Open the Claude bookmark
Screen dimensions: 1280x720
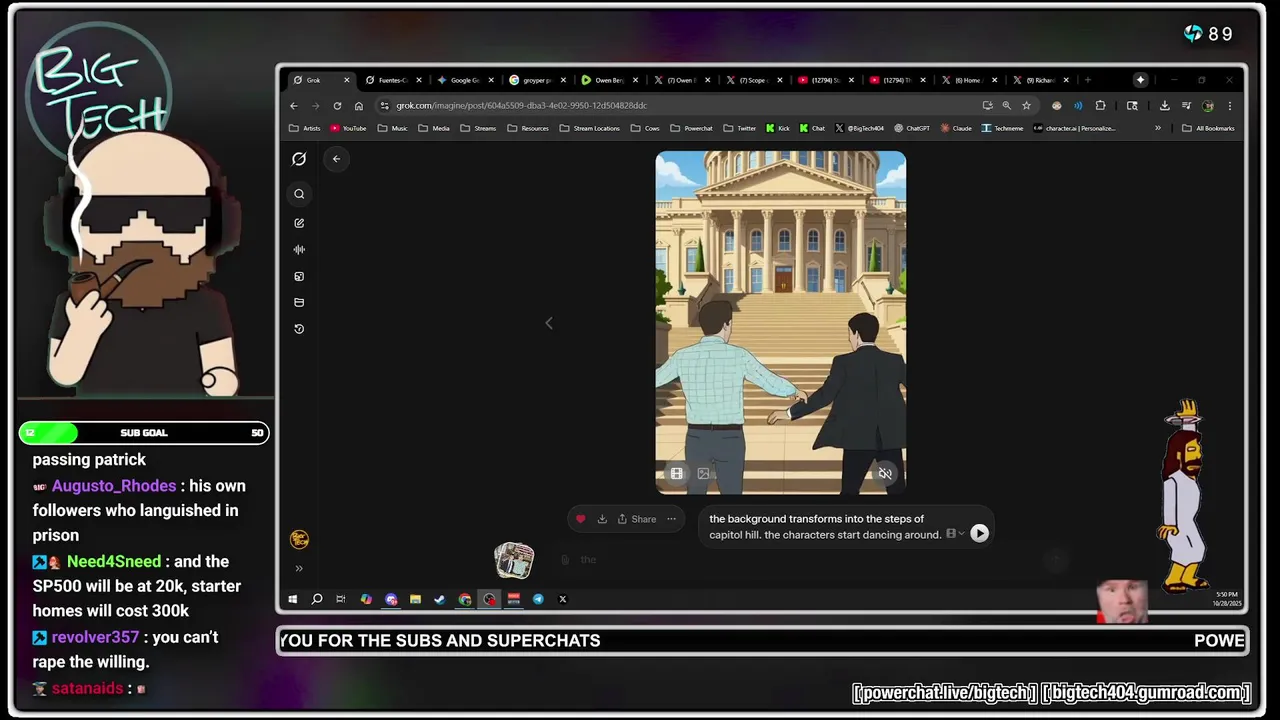click(956, 128)
